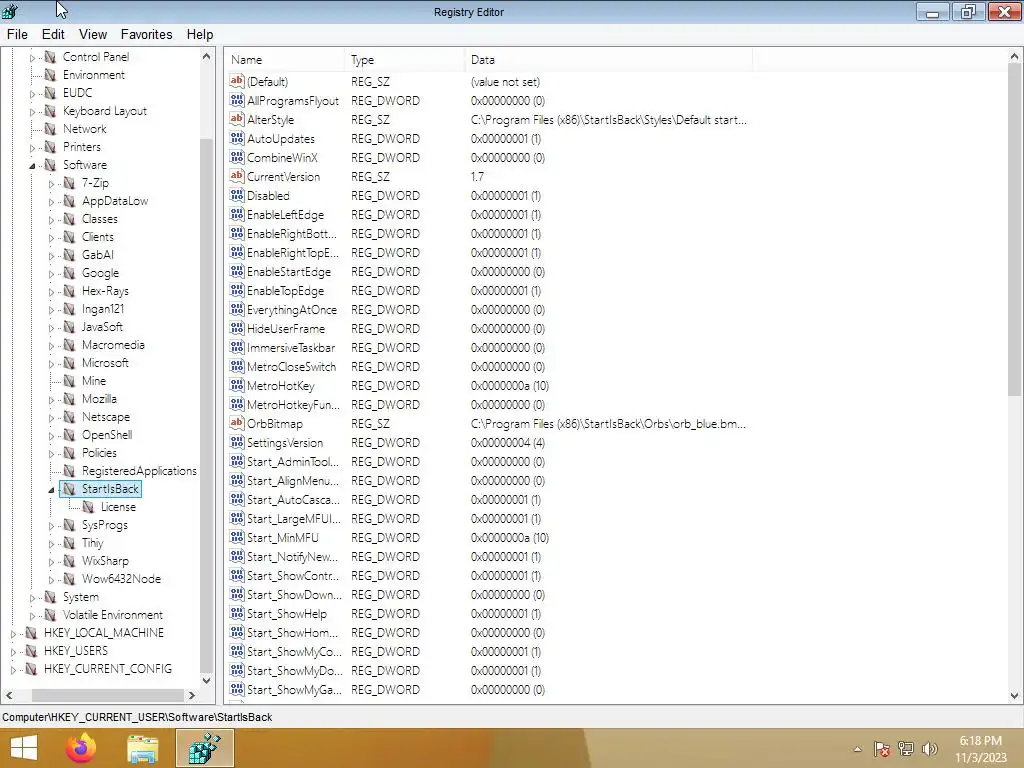
Task: Click the StartIsBack folder icon in tree
Action: click(69, 488)
